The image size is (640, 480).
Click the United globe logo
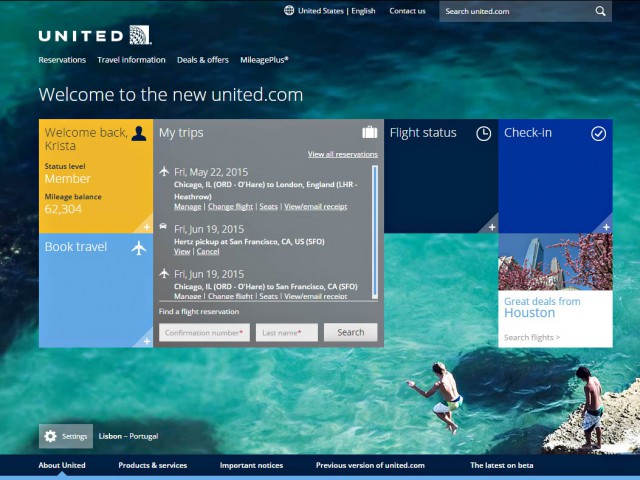point(140,35)
